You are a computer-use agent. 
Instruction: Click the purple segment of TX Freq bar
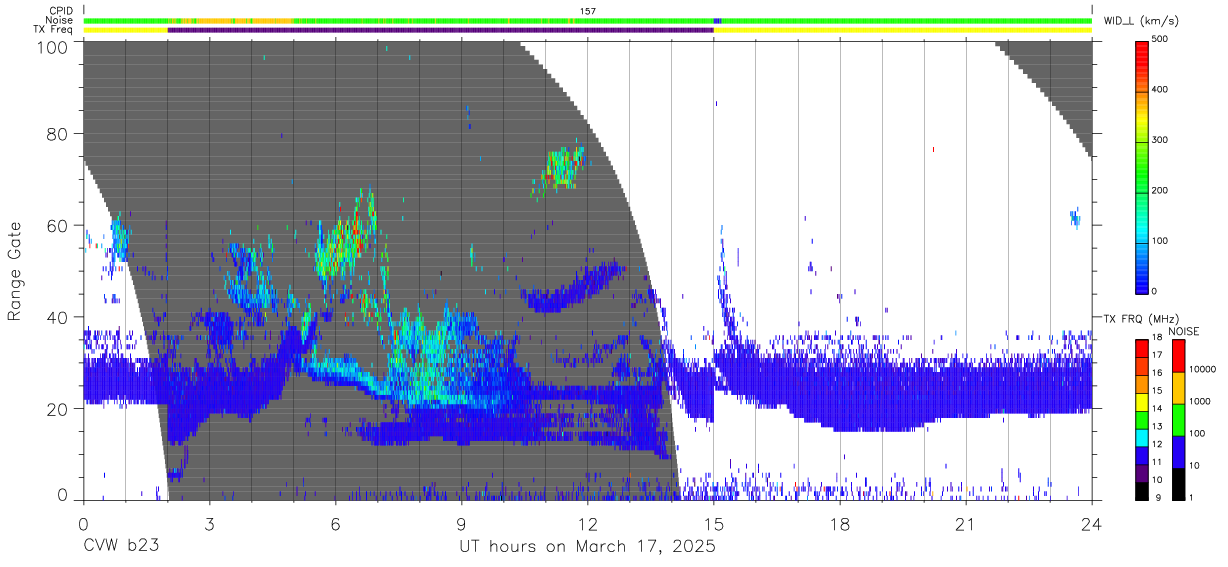click(440, 30)
